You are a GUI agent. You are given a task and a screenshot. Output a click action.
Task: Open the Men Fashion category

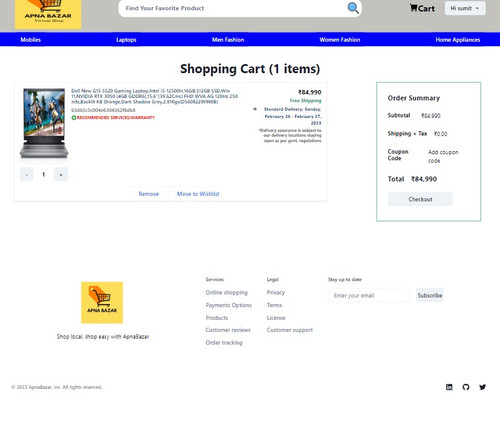coord(228,40)
